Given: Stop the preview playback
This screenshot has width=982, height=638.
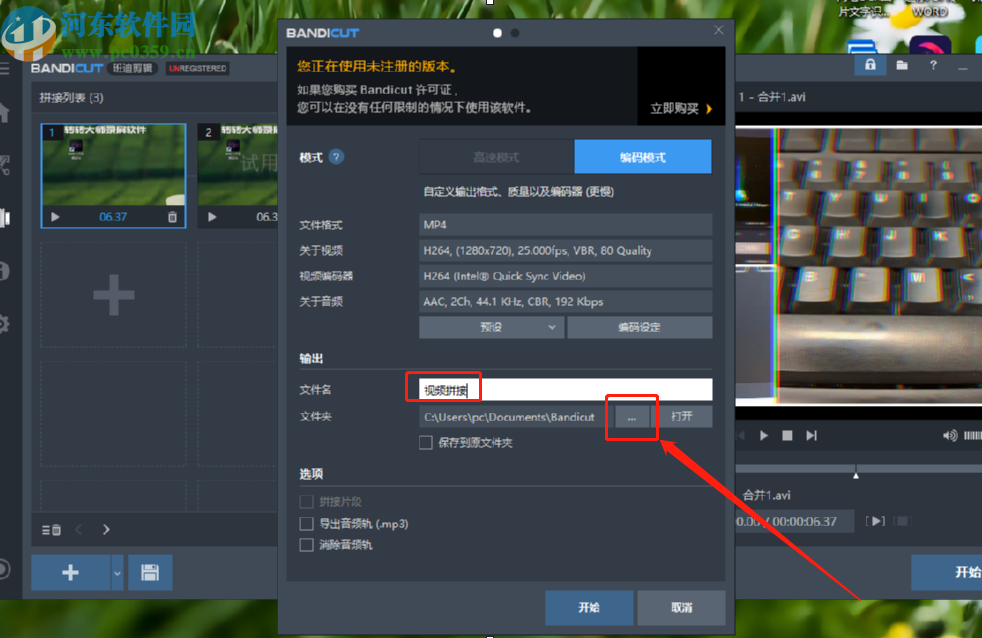Looking at the screenshot, I should [787, 435].
